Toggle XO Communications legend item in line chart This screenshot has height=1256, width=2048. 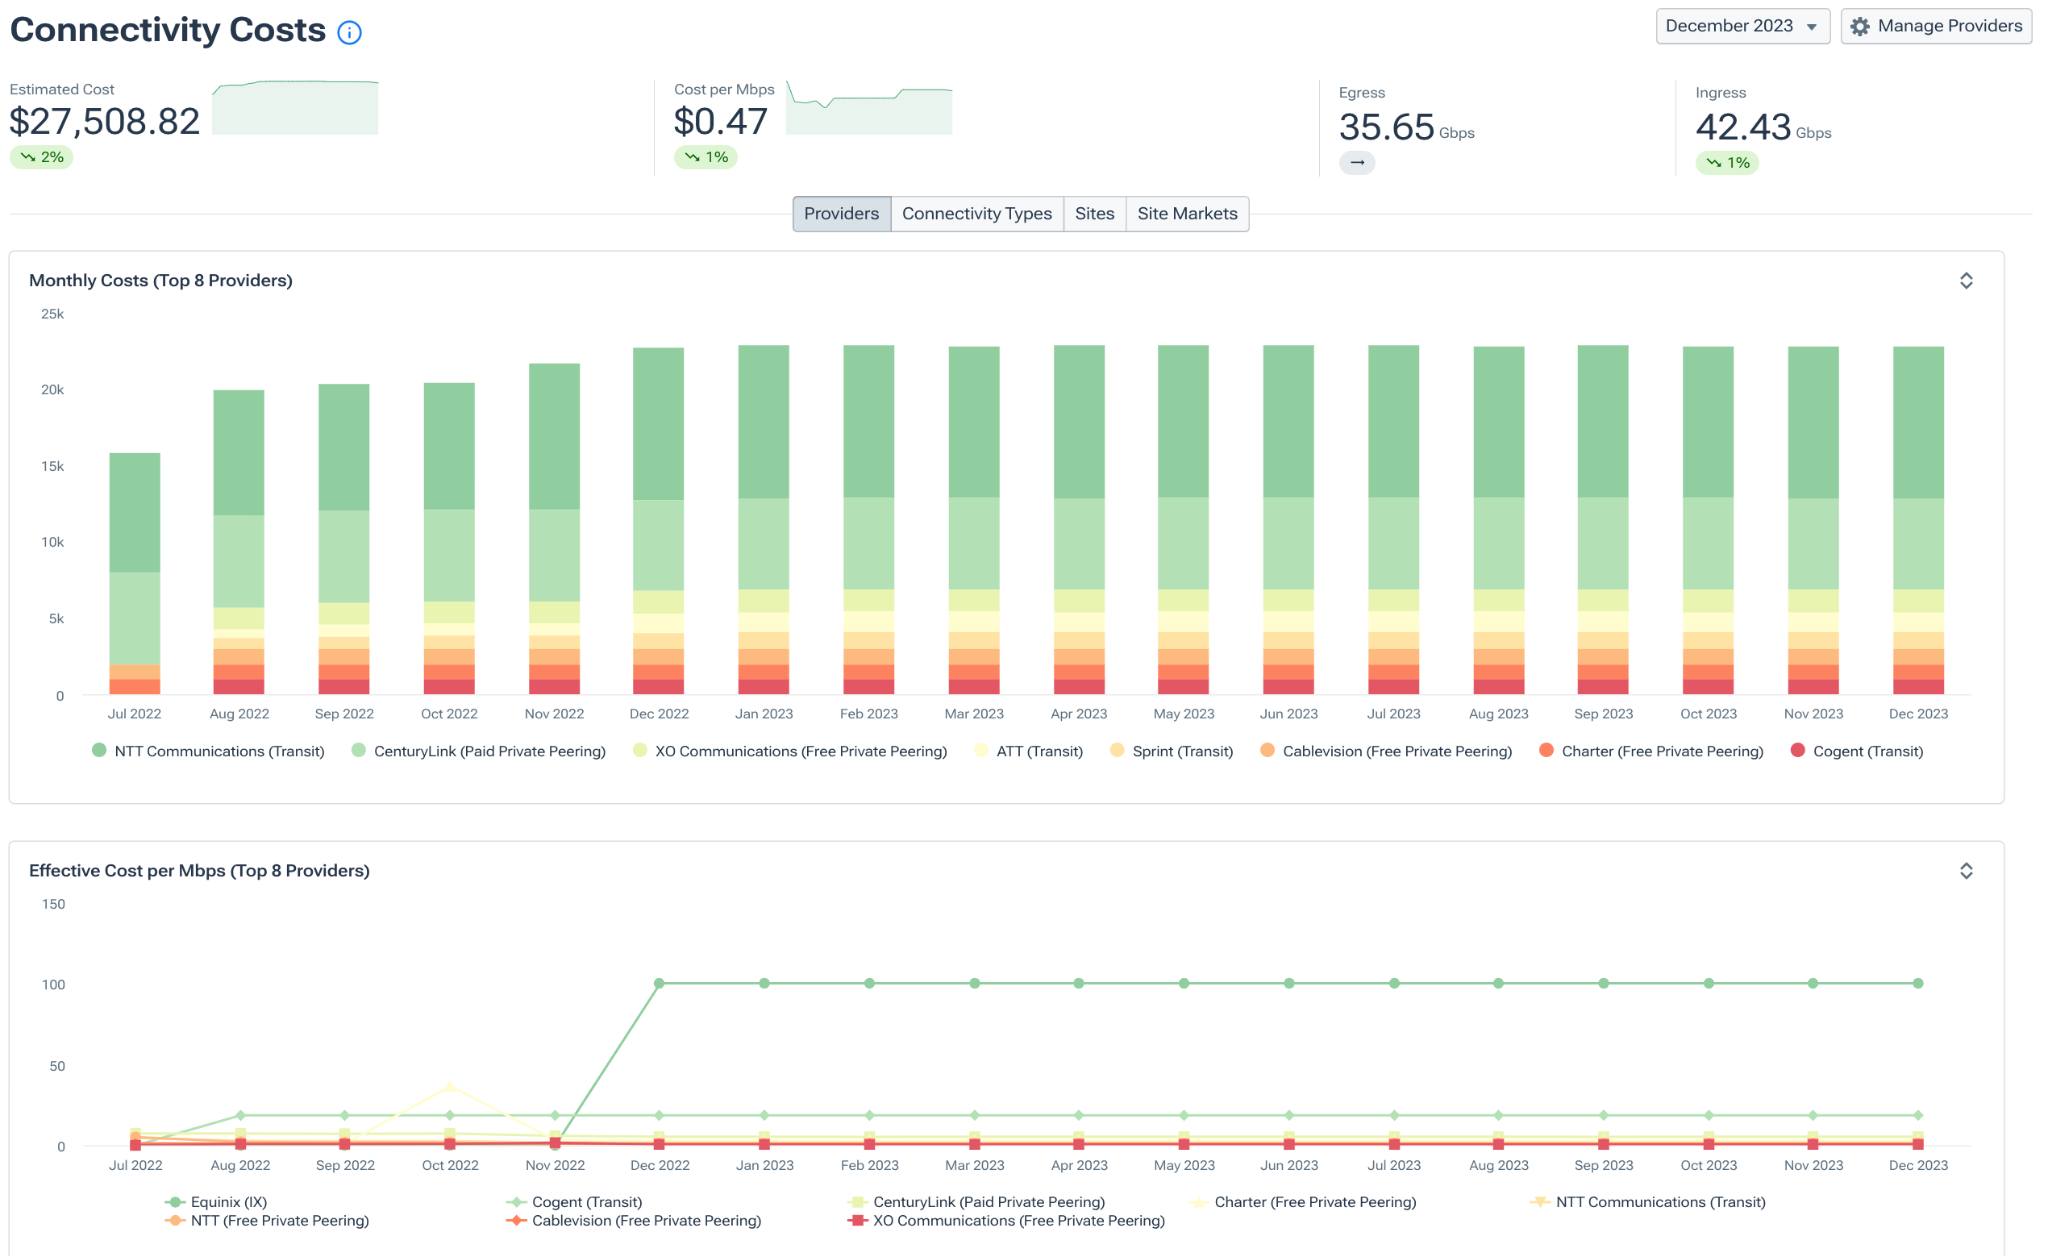[1018, 1220]
